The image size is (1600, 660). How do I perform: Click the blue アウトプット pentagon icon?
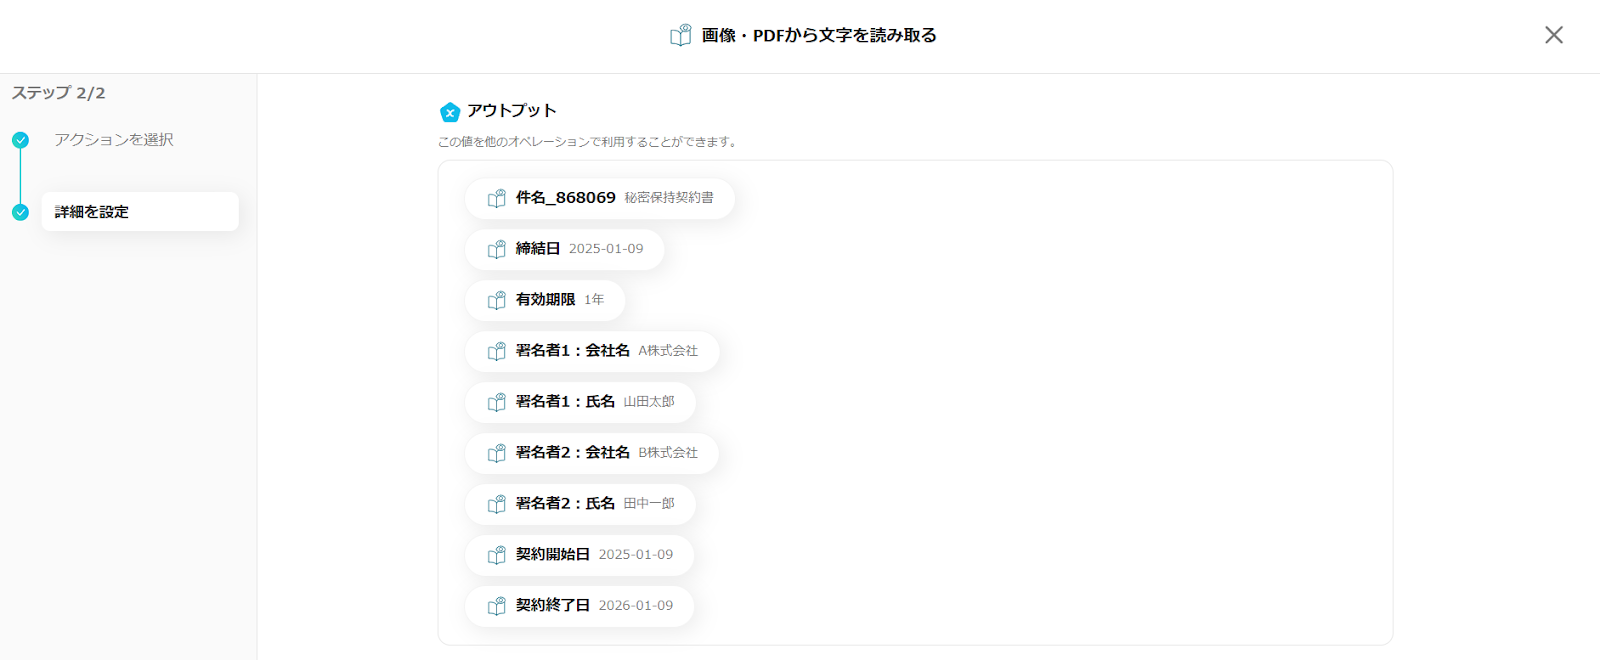pyautogui.click(x=450, y=112)
